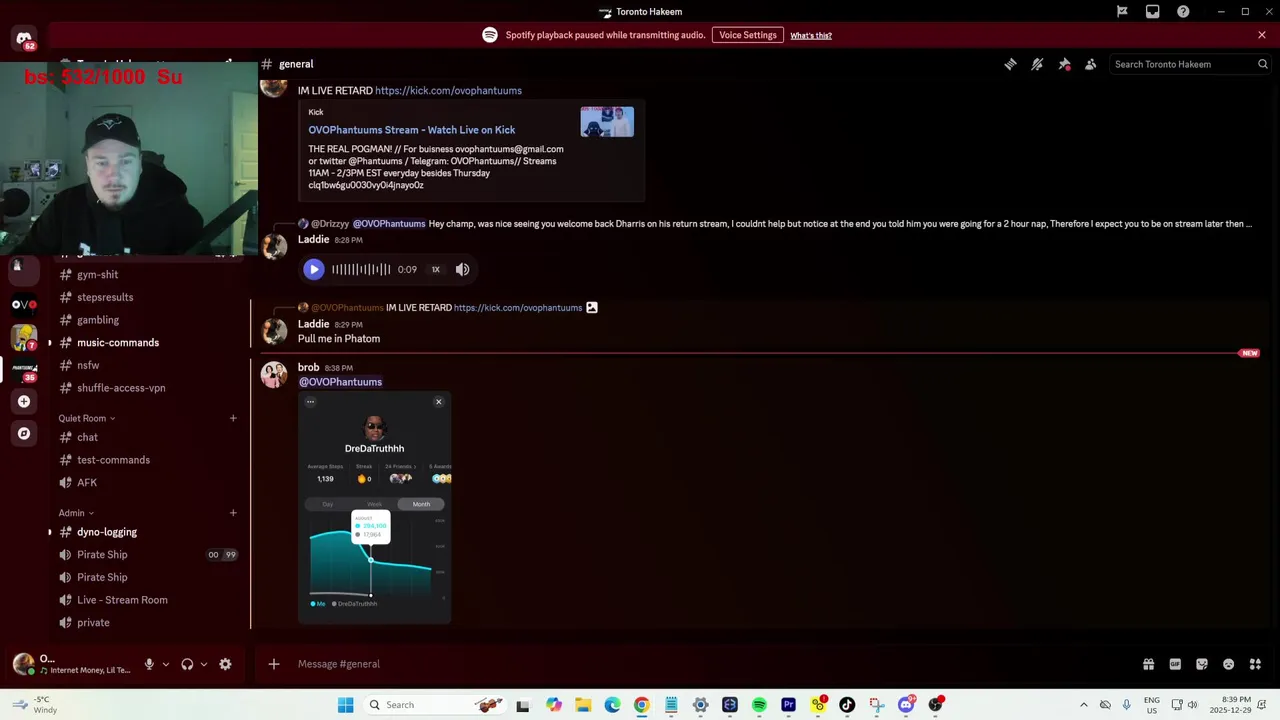This screenshot has width=1280, height=720.
Task: Seek within the voice message waveform
Action: (361, 269)
